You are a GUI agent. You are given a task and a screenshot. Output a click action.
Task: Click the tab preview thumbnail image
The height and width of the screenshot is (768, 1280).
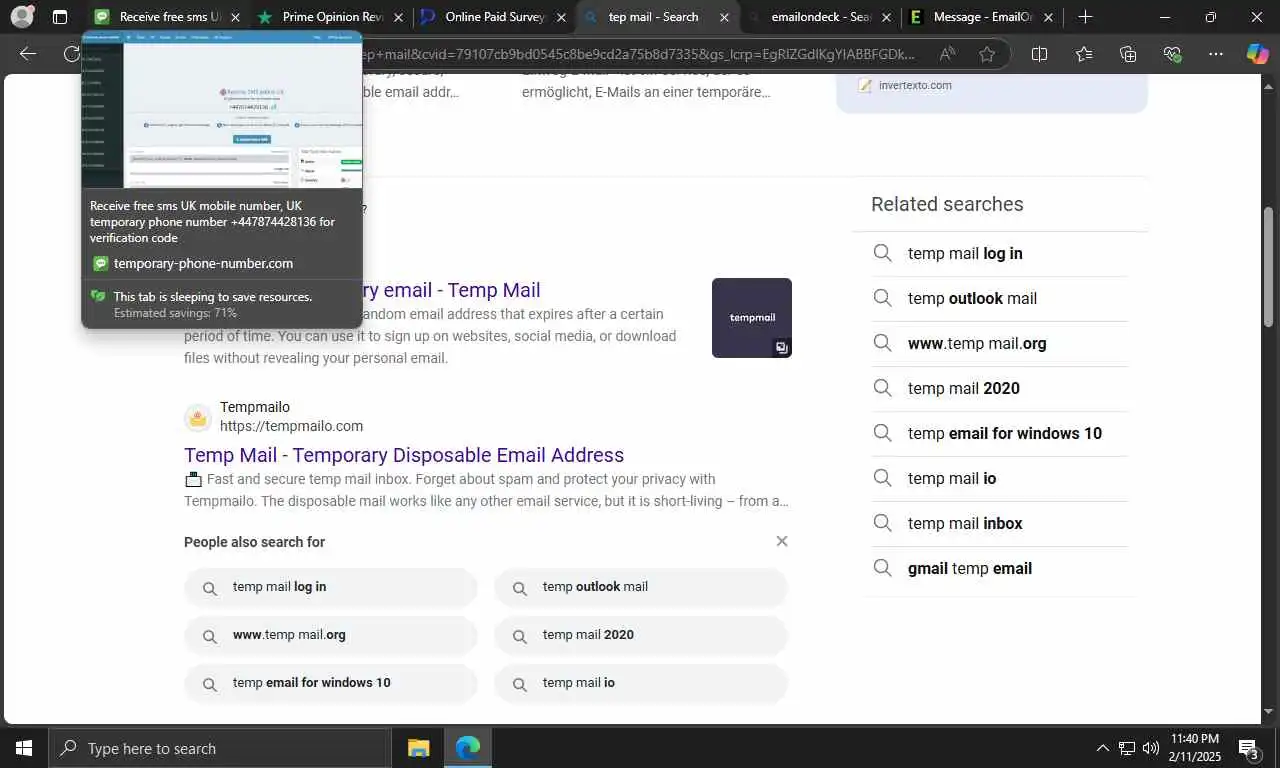[x=222, y=109]
